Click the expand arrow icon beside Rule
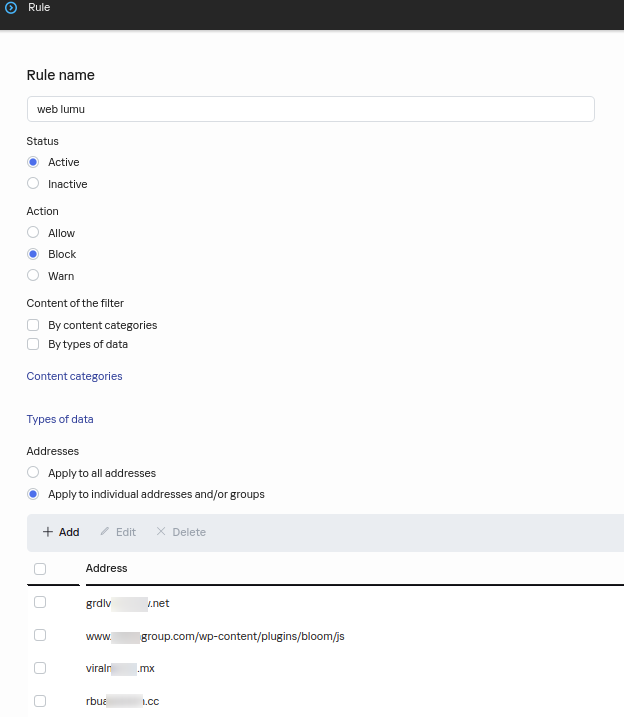 coord(11,8)
